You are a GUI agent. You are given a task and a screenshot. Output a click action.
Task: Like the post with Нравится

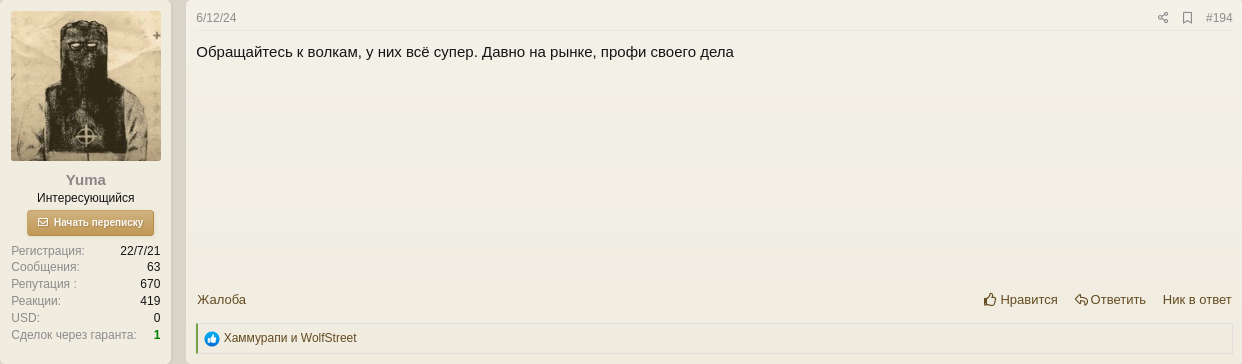1021,299
